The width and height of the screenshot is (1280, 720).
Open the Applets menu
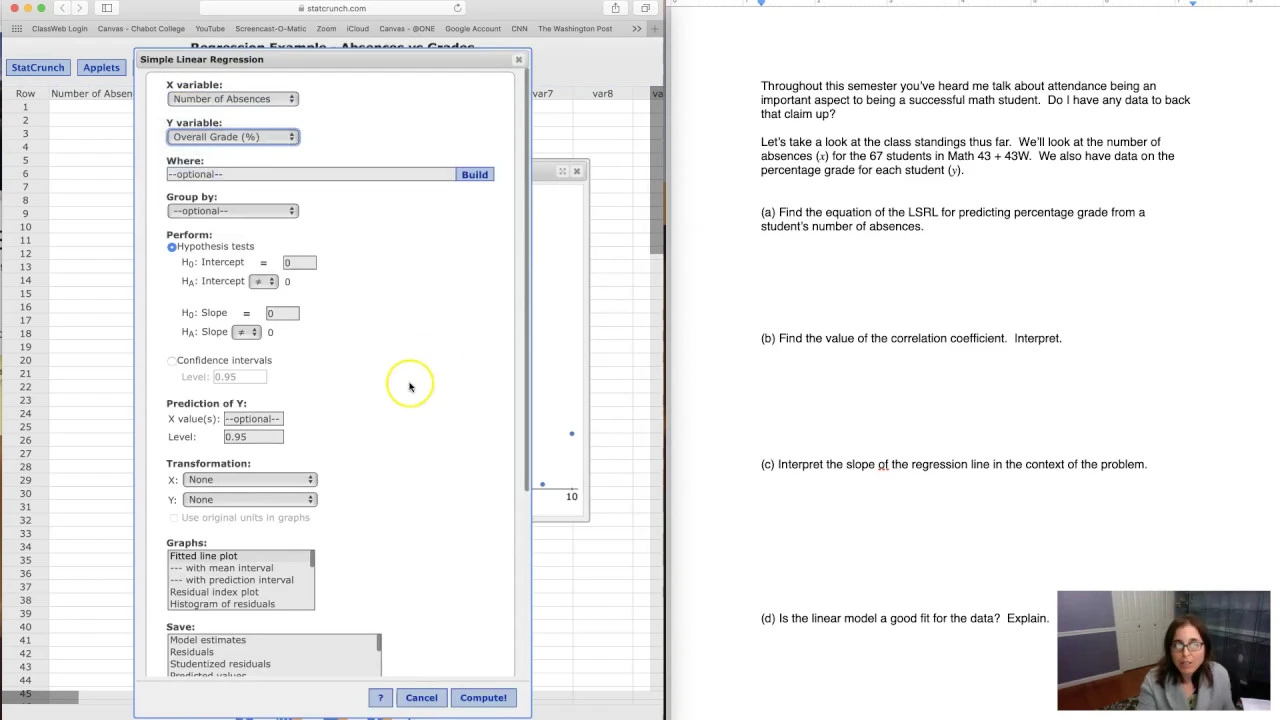(x=101, y=68)
